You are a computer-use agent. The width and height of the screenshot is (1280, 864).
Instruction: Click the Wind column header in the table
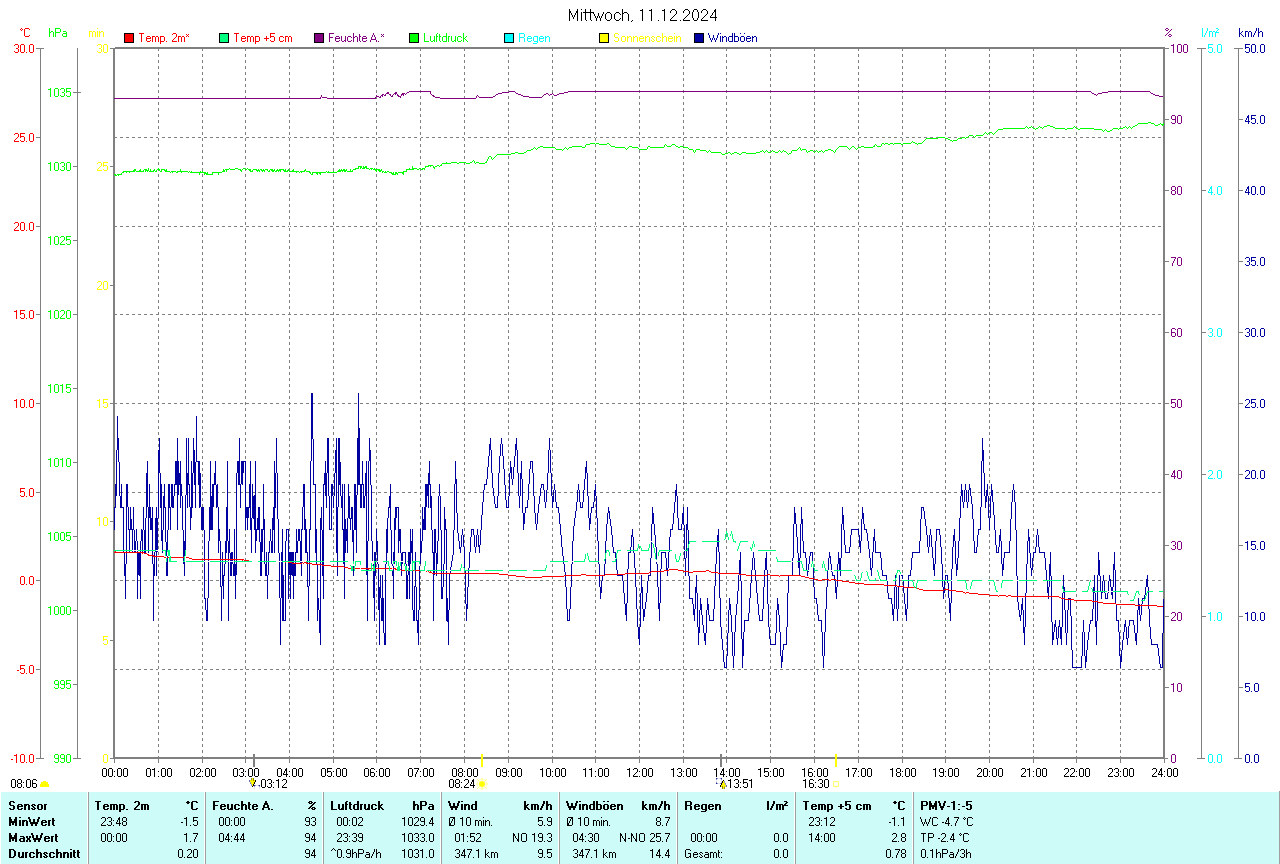(x=462, y=806)
